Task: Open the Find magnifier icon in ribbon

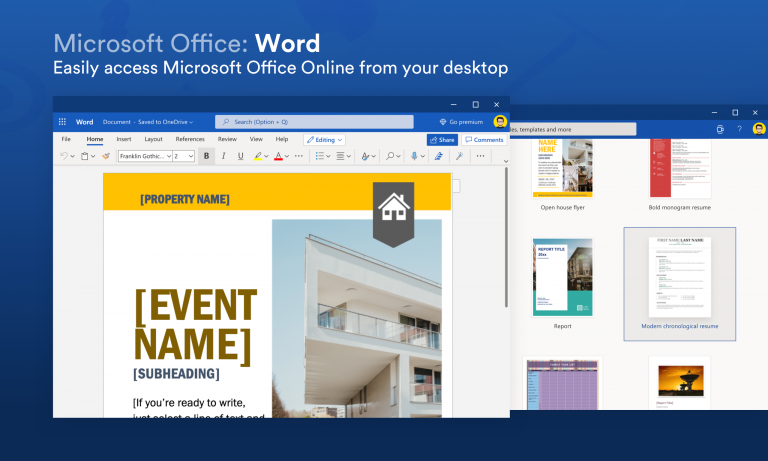Action: (x=390, y=156)
